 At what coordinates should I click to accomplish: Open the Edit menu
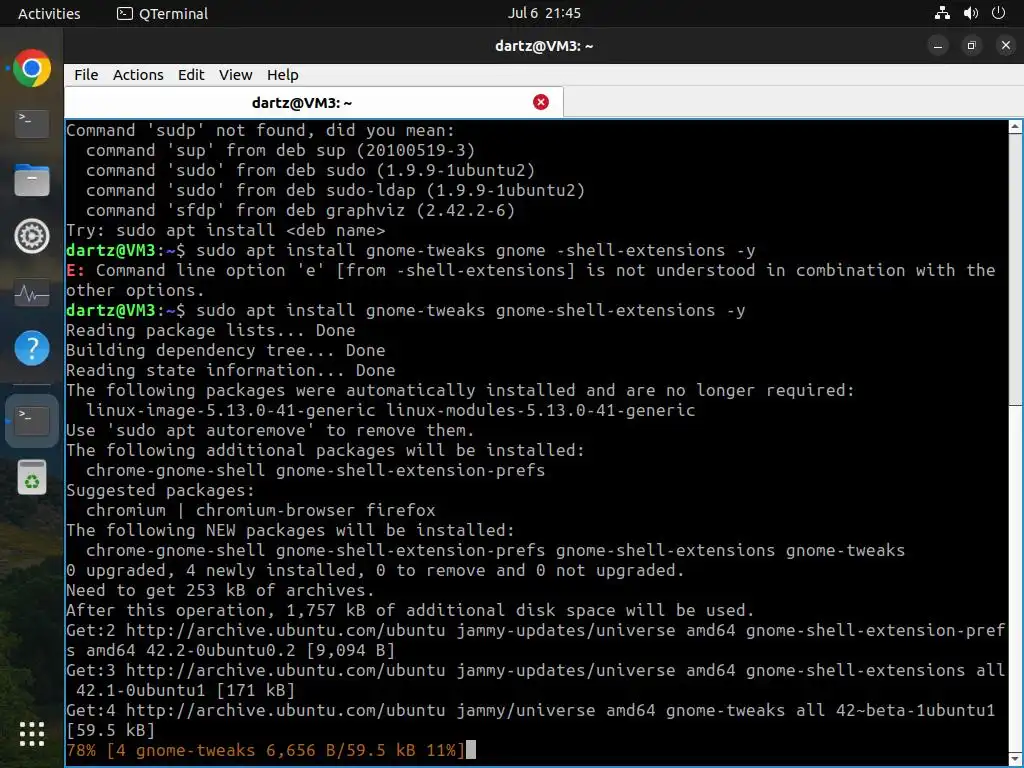191,74
